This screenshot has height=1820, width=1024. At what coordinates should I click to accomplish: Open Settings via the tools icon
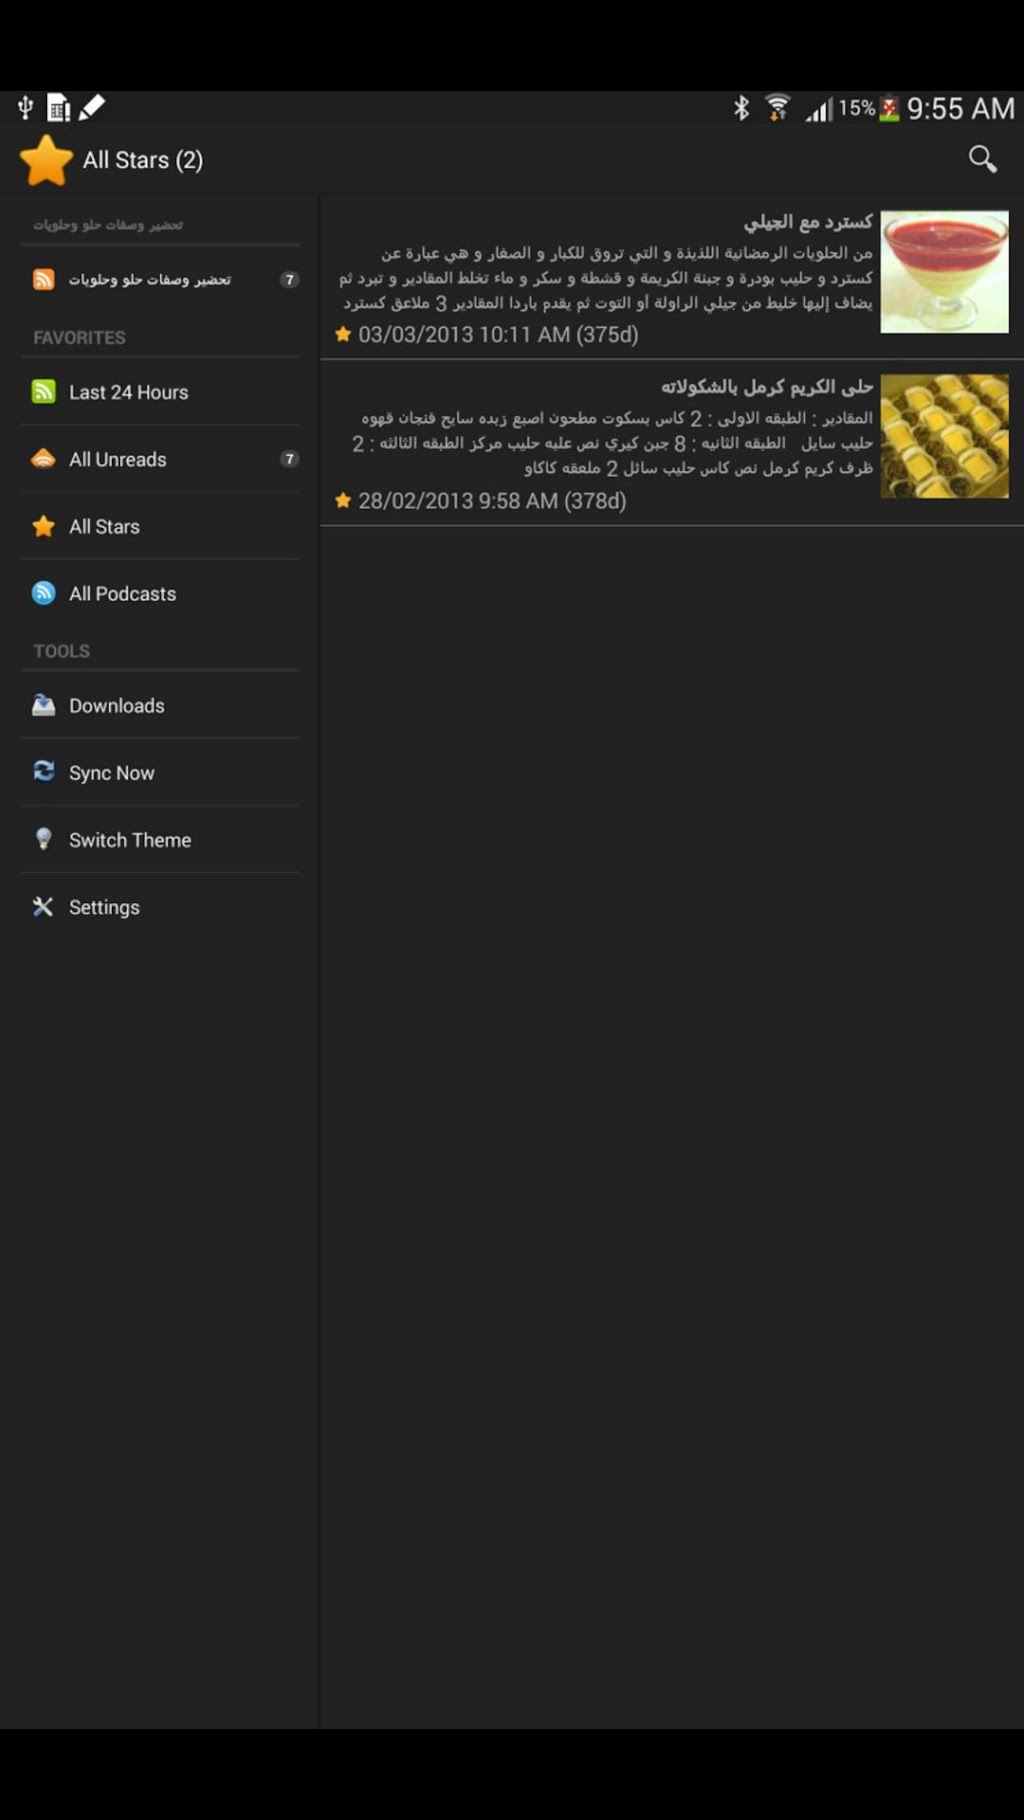43,906
